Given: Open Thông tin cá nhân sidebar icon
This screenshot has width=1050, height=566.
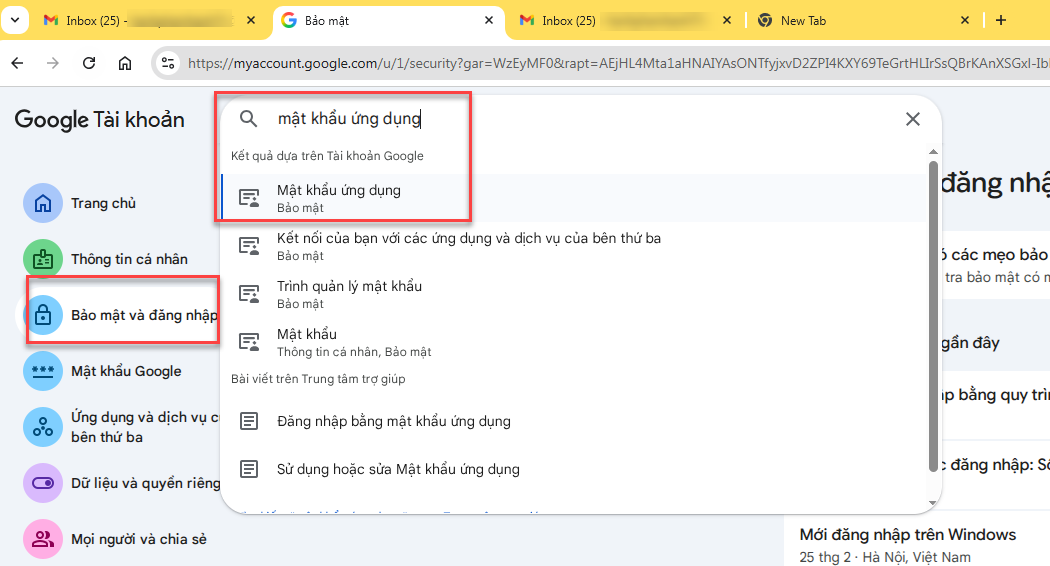Looking at the screenshot, I should pos(43,259).
